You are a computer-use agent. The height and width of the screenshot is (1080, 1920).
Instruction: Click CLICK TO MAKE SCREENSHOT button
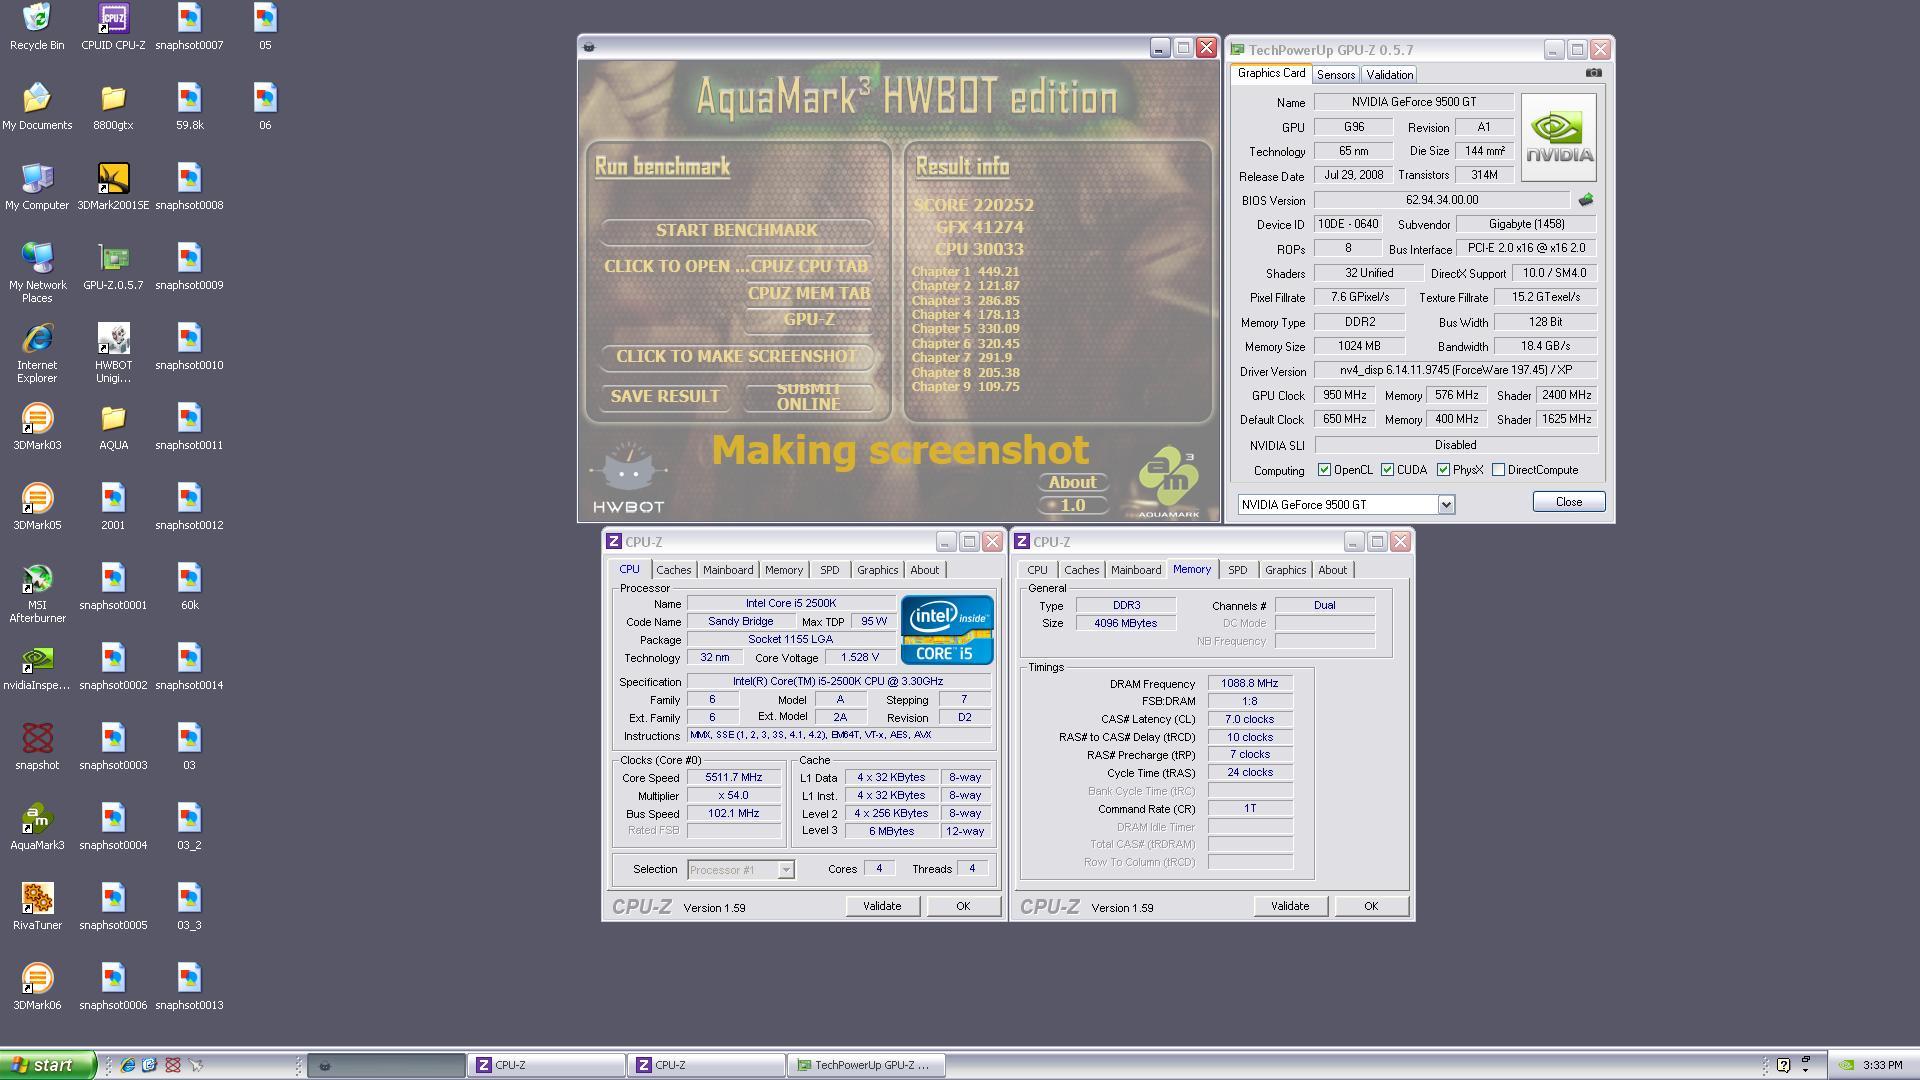737,357
